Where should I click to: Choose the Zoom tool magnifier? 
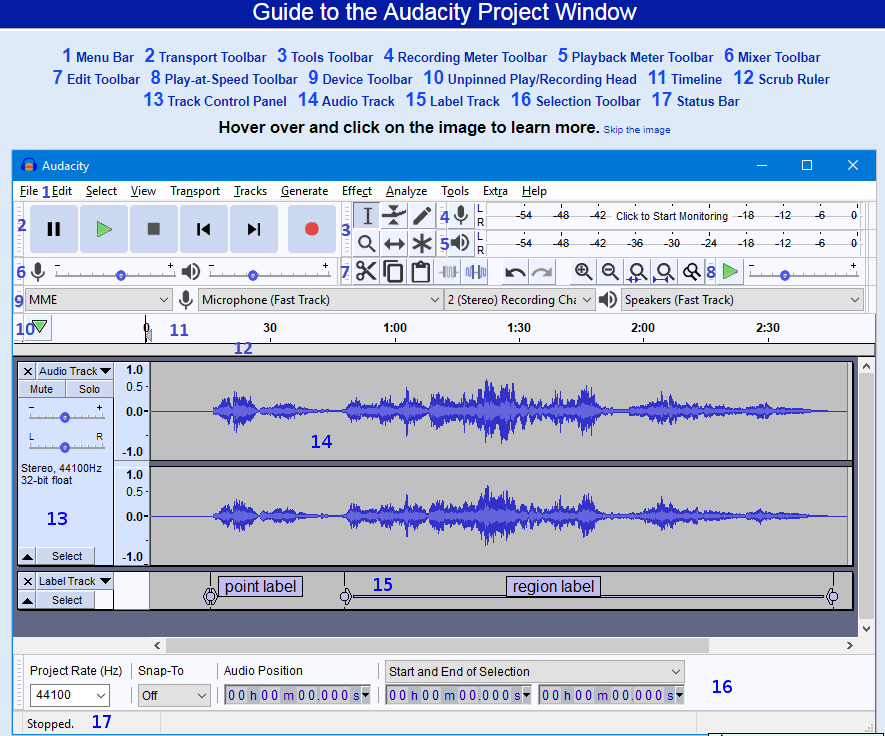tap(366, 242)
